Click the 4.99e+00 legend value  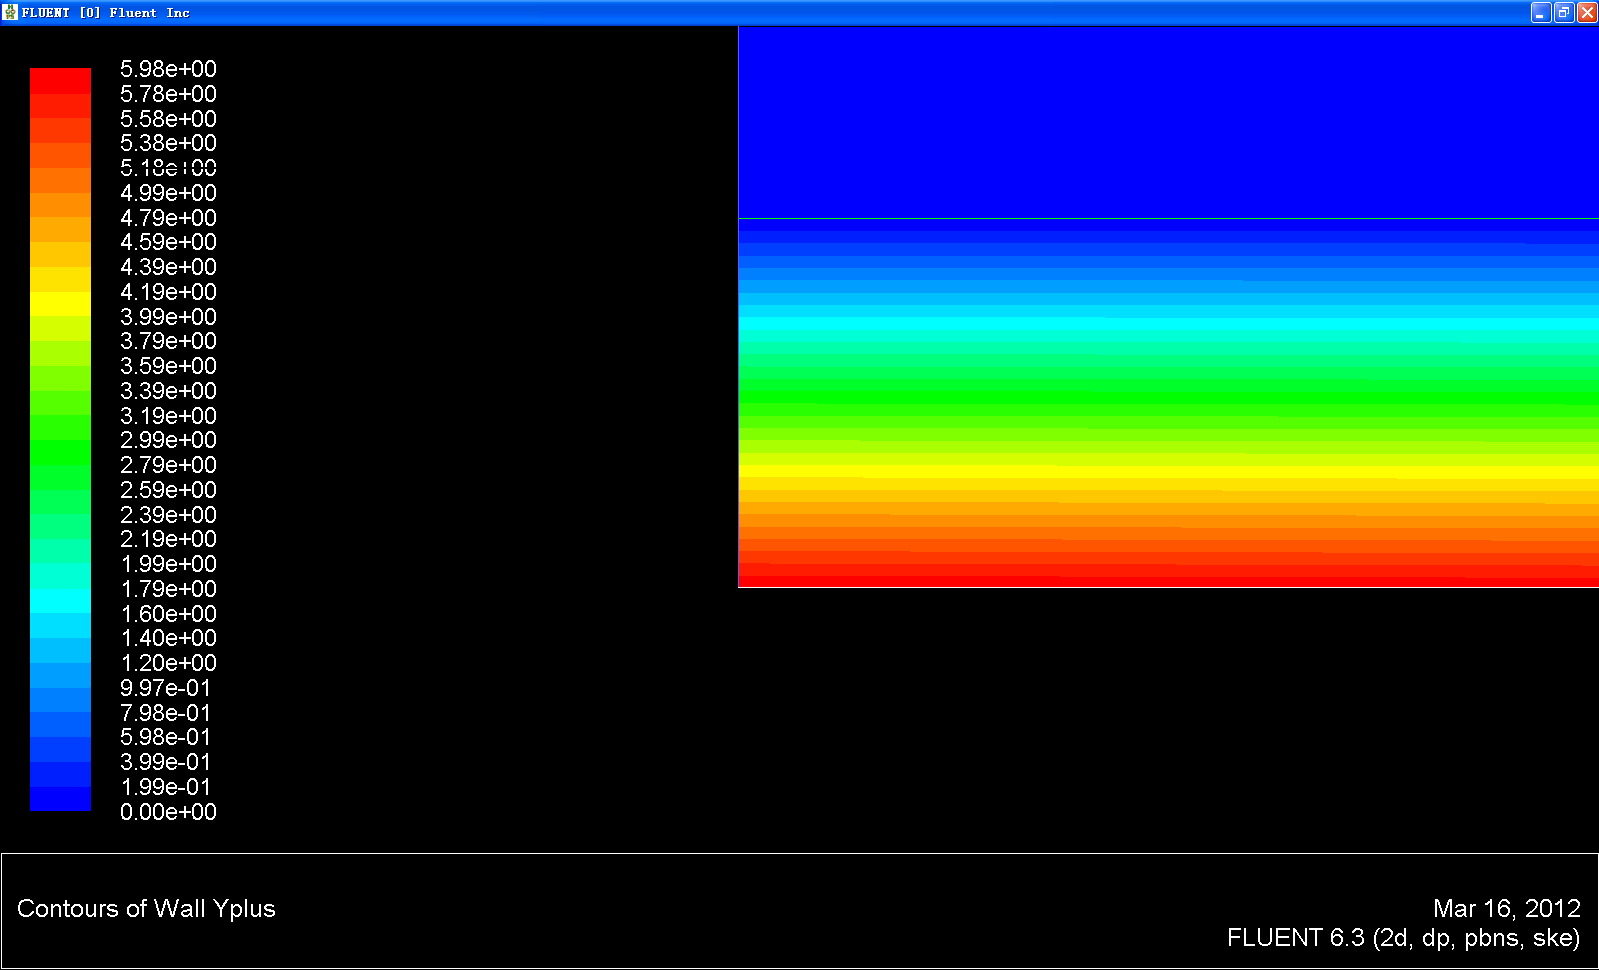[168, 193]
